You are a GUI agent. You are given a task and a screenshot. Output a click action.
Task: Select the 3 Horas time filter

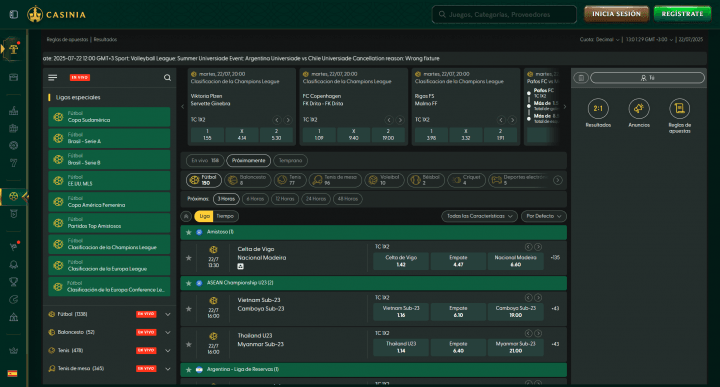point(226,199)
